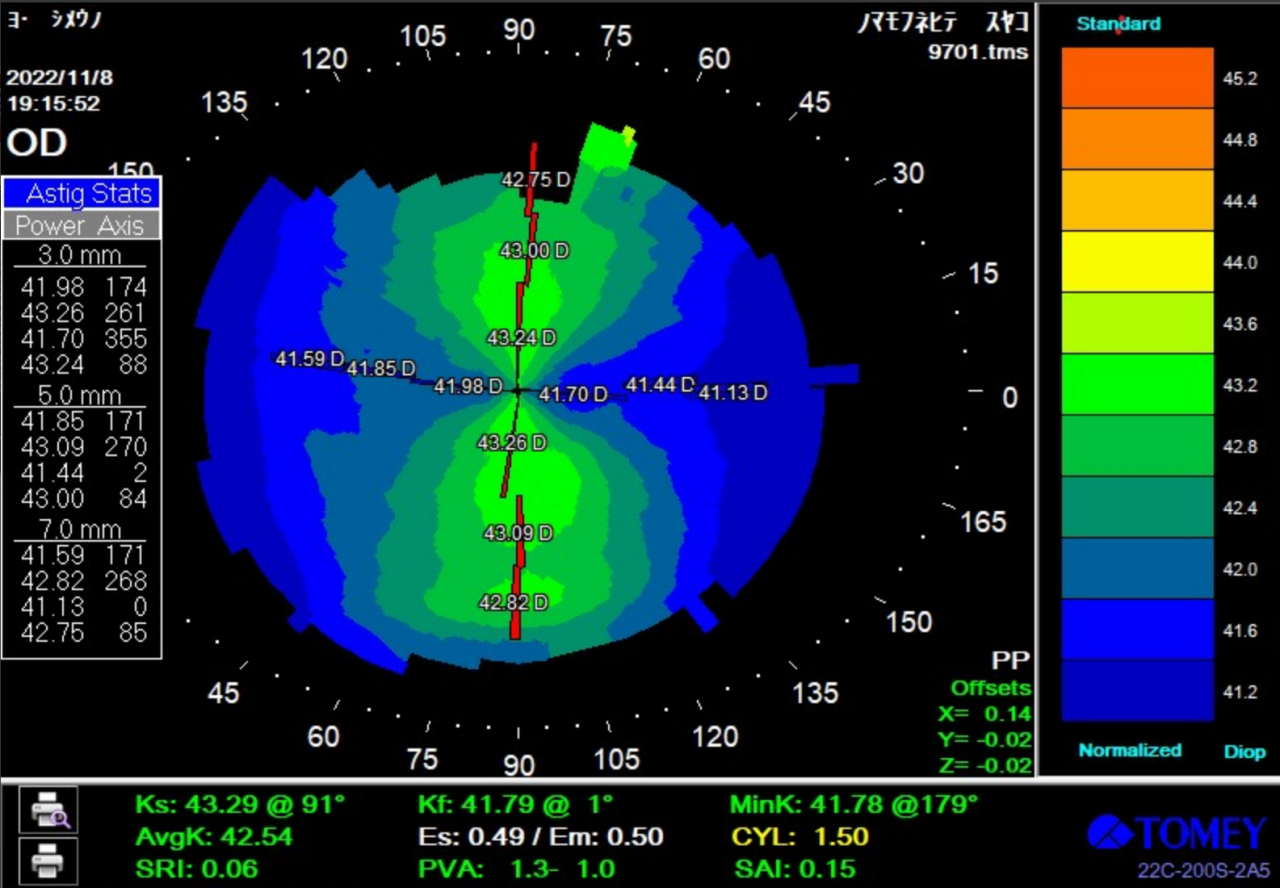Click the center cross of the cornea map

pos(517,390)
